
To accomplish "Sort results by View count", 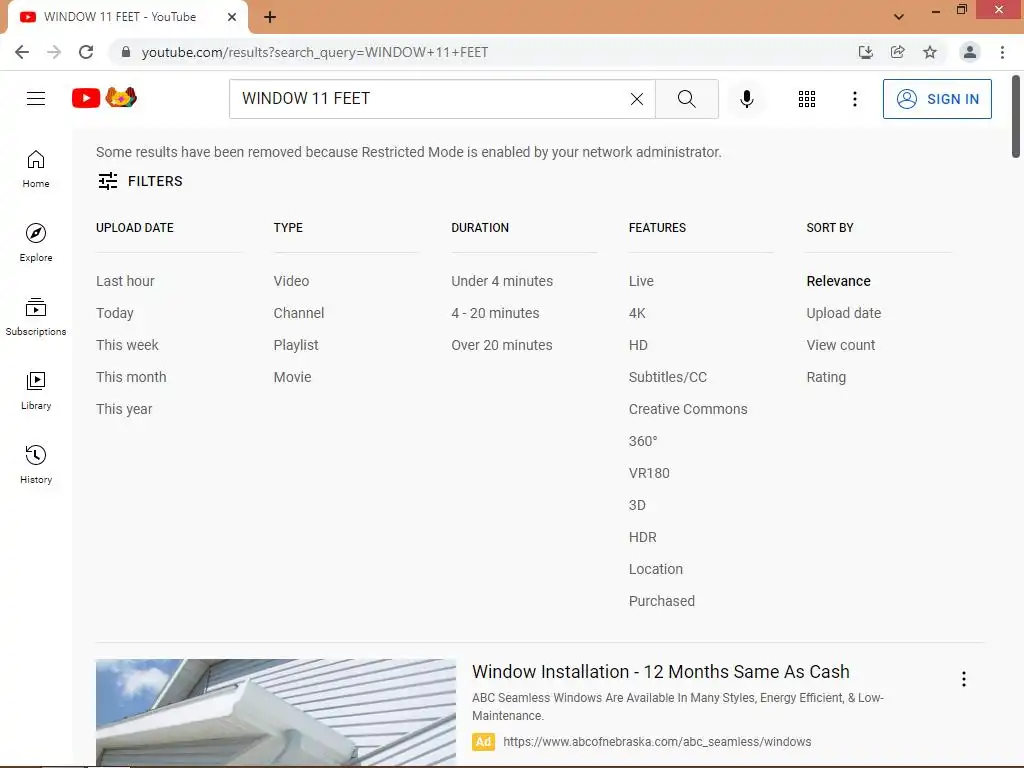I will (x=840, y=345).
